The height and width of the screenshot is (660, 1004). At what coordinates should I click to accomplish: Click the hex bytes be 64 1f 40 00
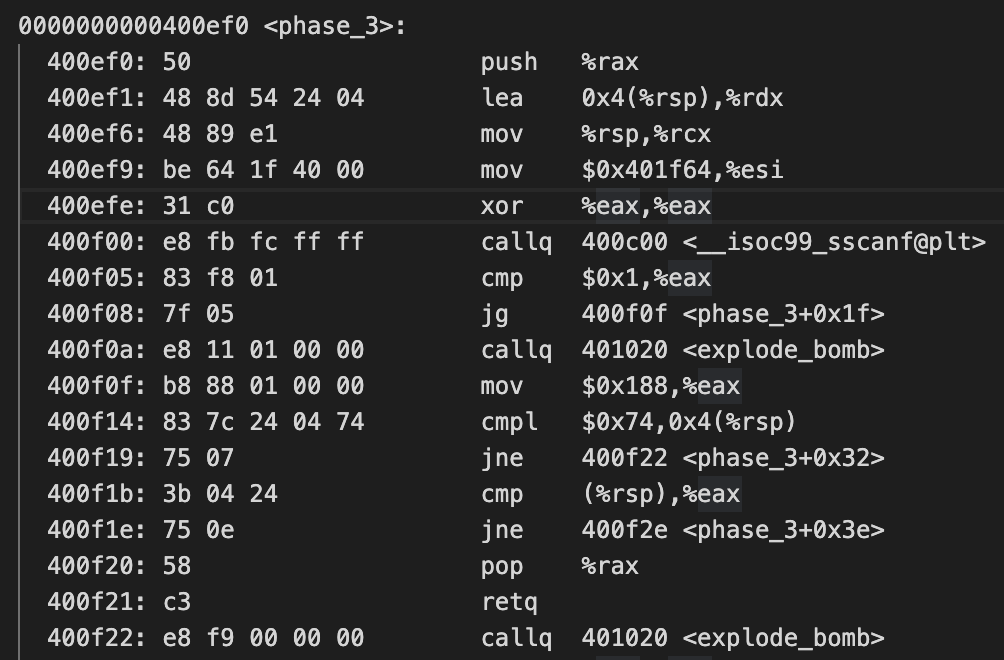pos(263,170)
